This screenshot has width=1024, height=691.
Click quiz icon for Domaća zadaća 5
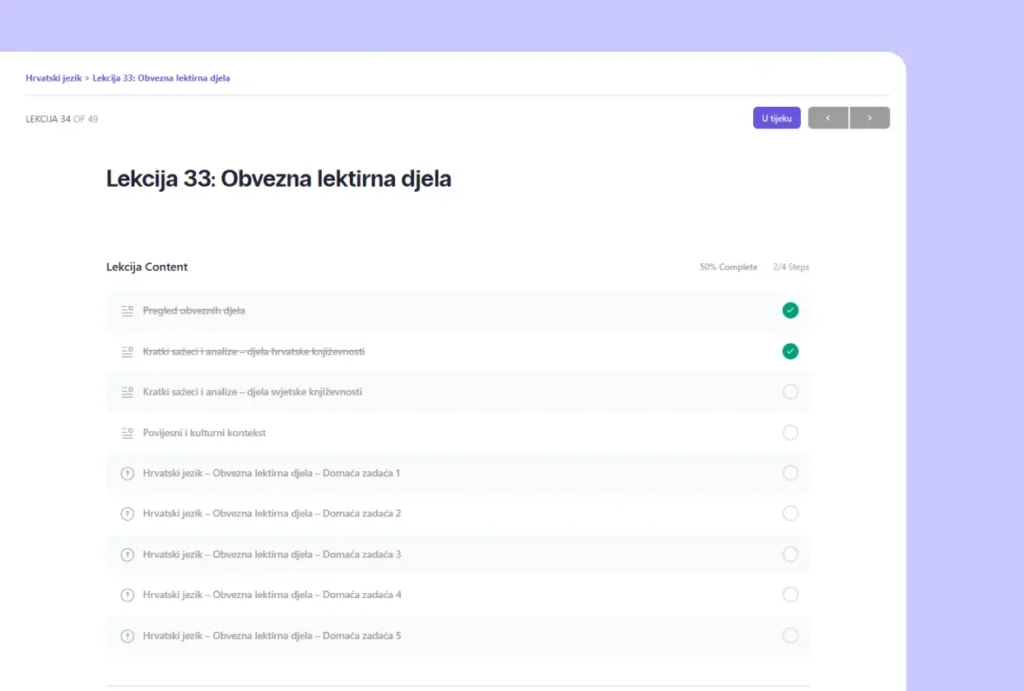[x=127, y=636]
